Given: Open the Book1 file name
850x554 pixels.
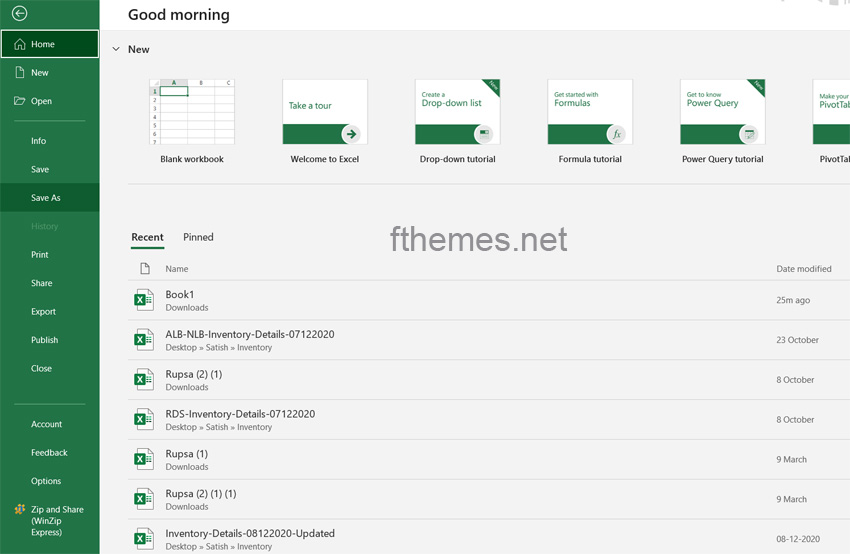Looking at the screenshot, I should tap(179, 294).
